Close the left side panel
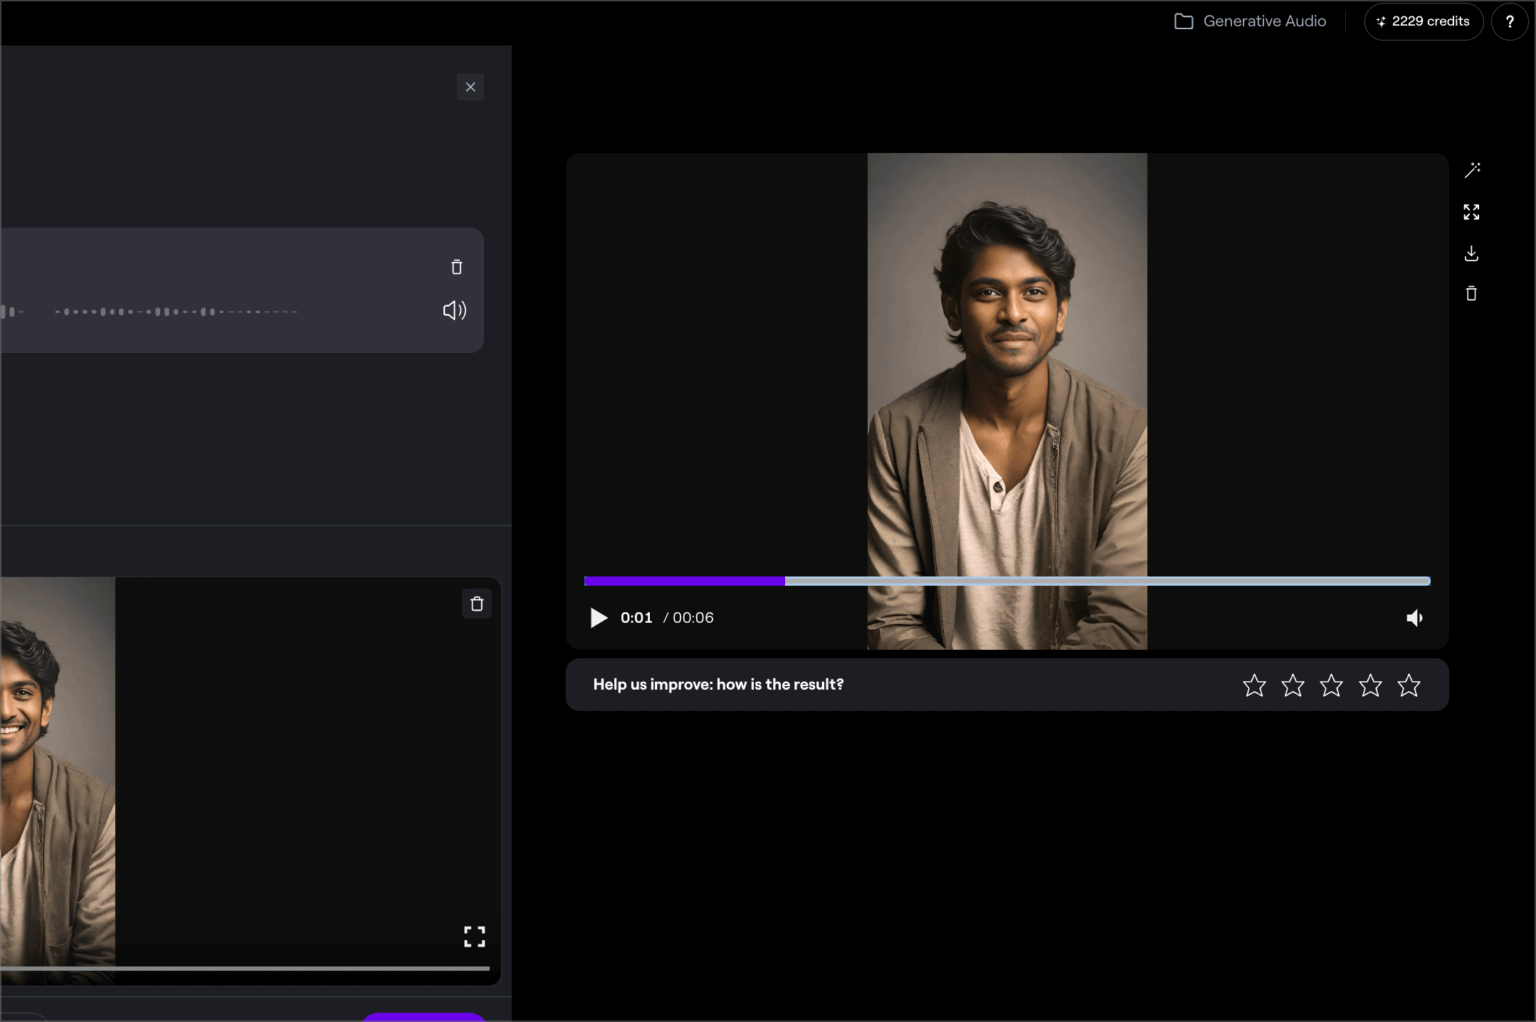Viewport: 1536px width, 1022px height. (470, 87)
